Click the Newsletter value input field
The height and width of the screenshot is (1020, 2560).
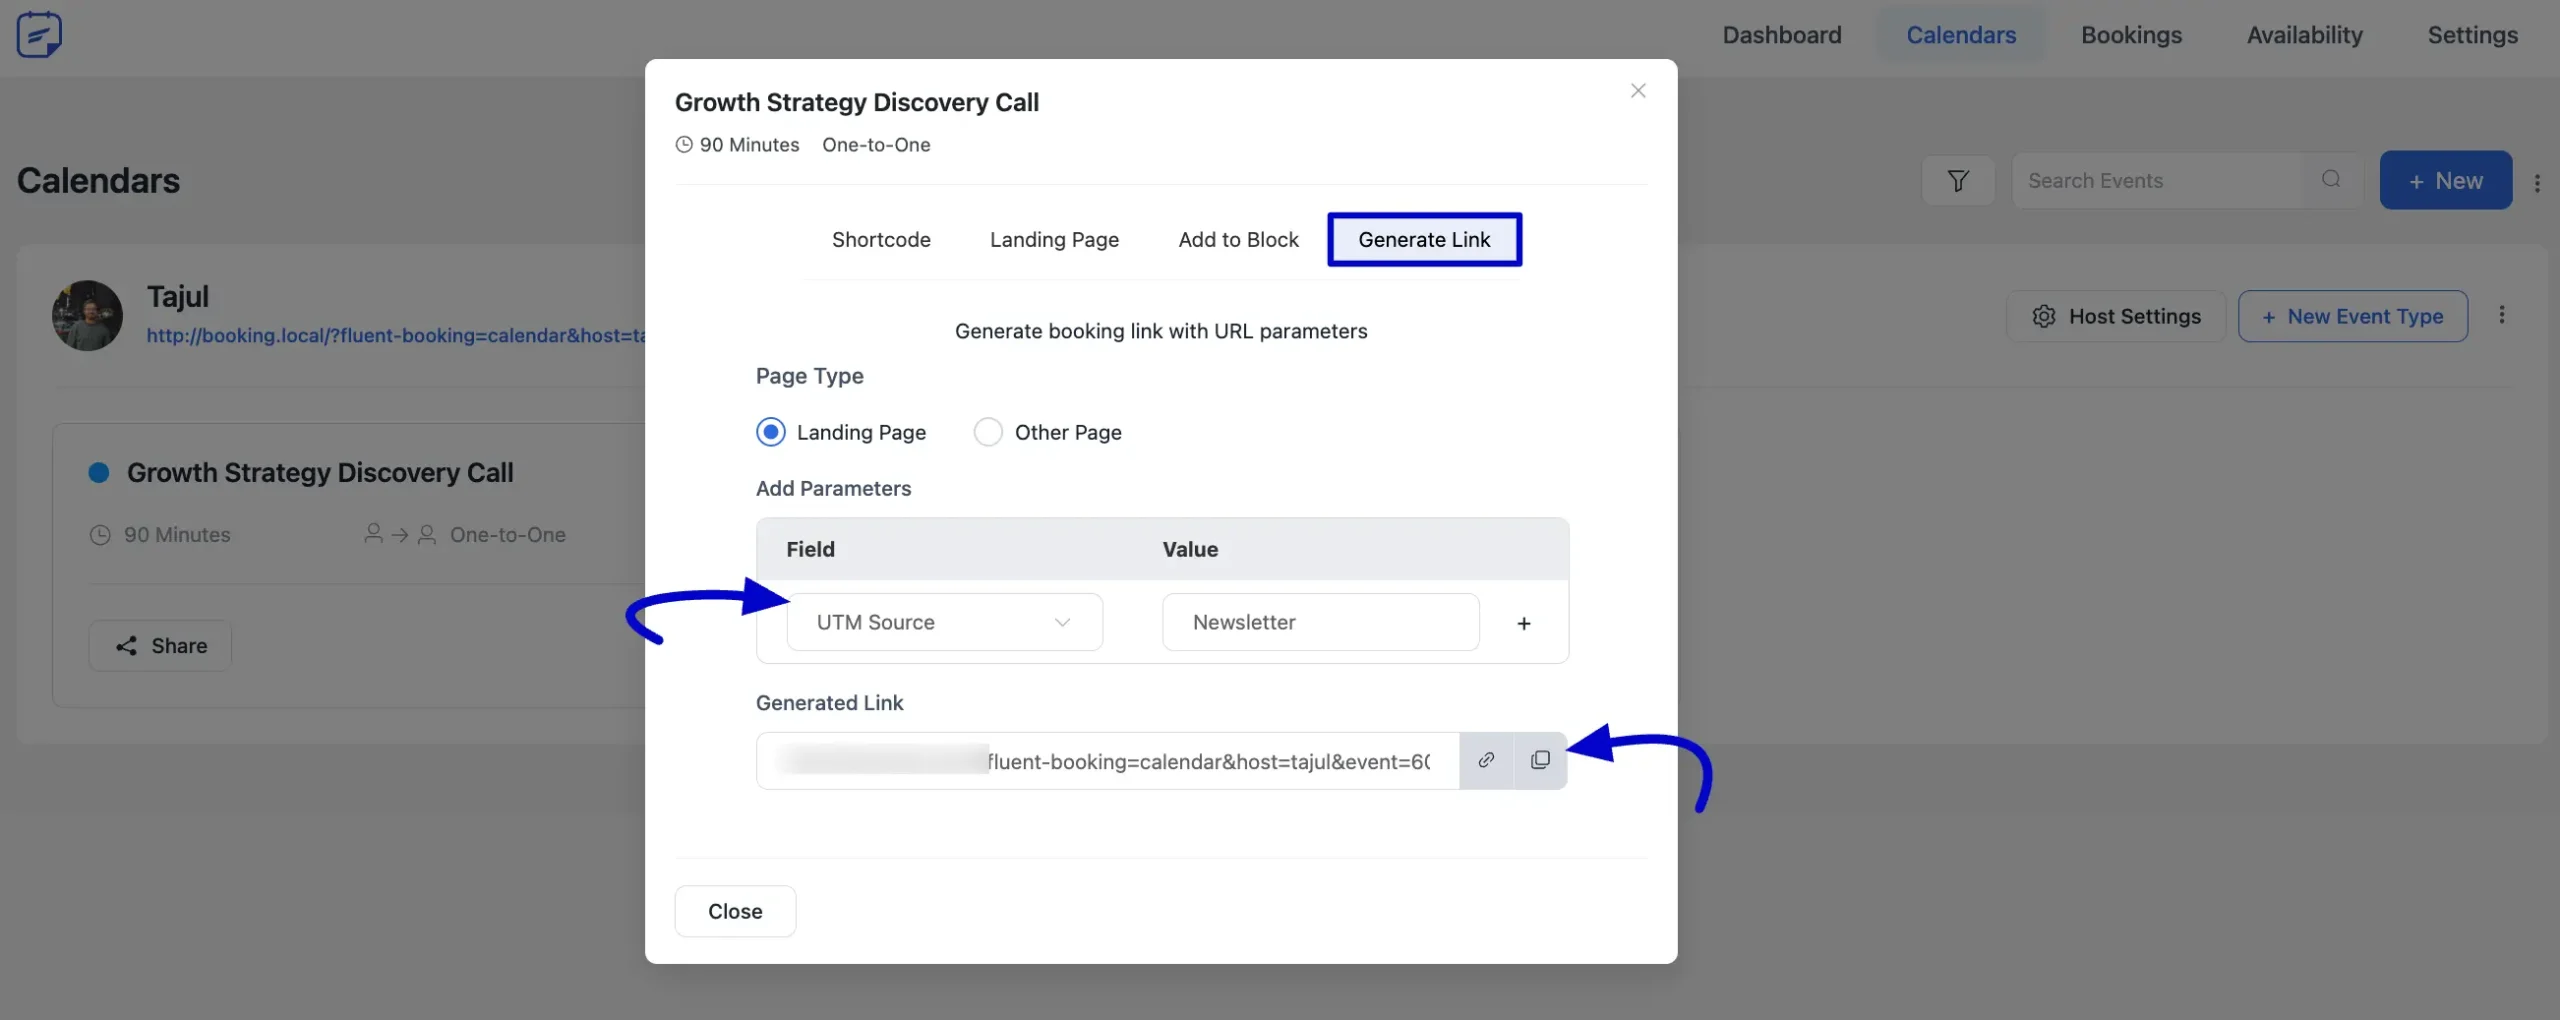pos(1319,623)
